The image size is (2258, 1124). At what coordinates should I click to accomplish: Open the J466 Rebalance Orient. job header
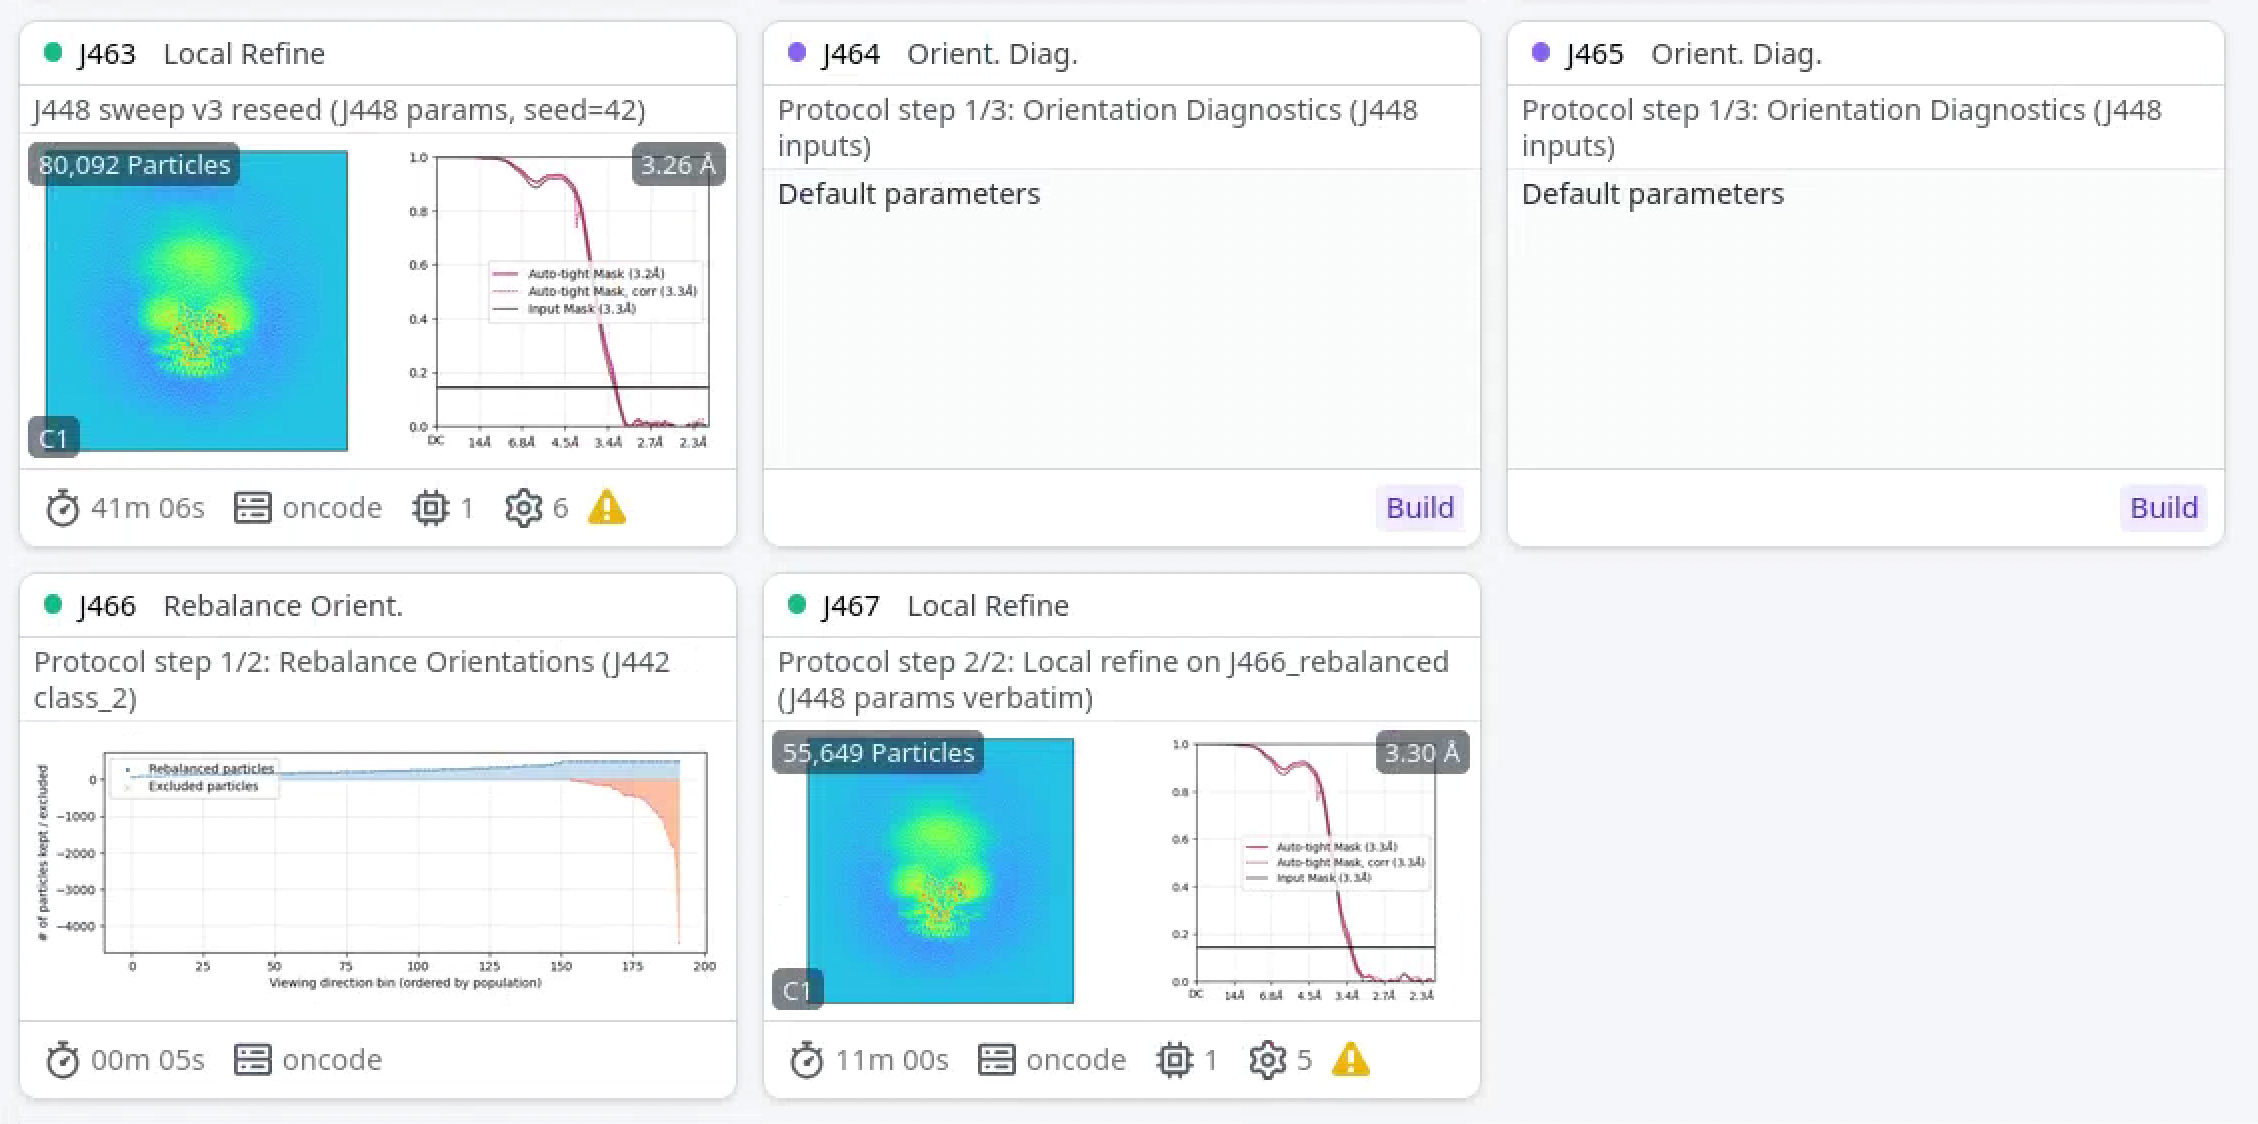point(378,605)
